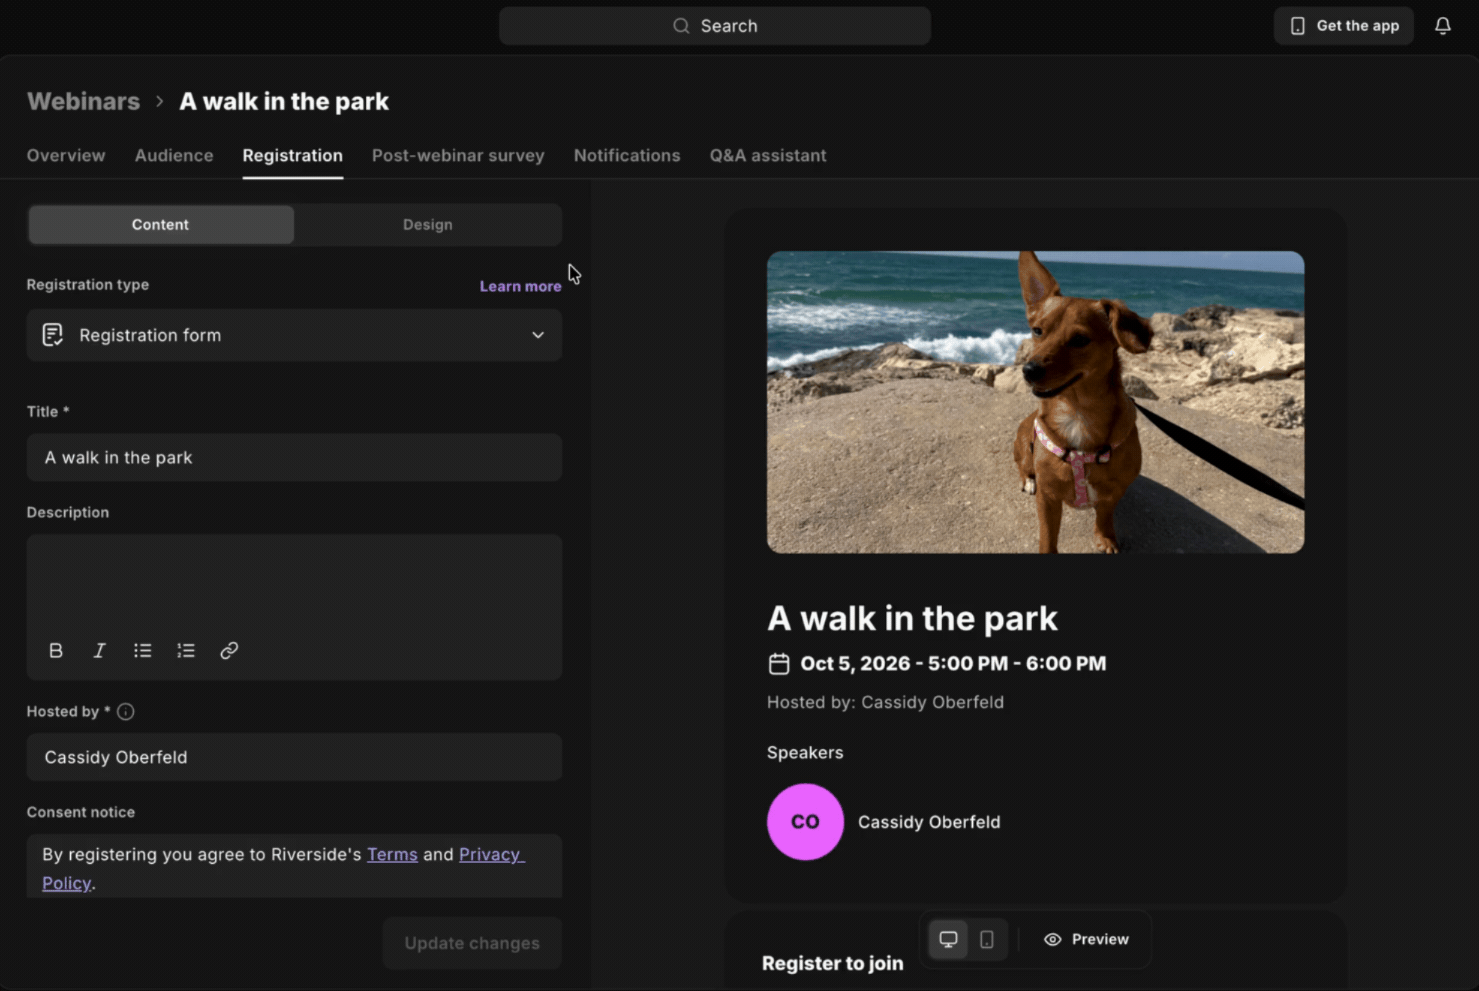Open notifications bell in top bar
The width and height of the screenshot is (1479, 991).
point(1442,26)
